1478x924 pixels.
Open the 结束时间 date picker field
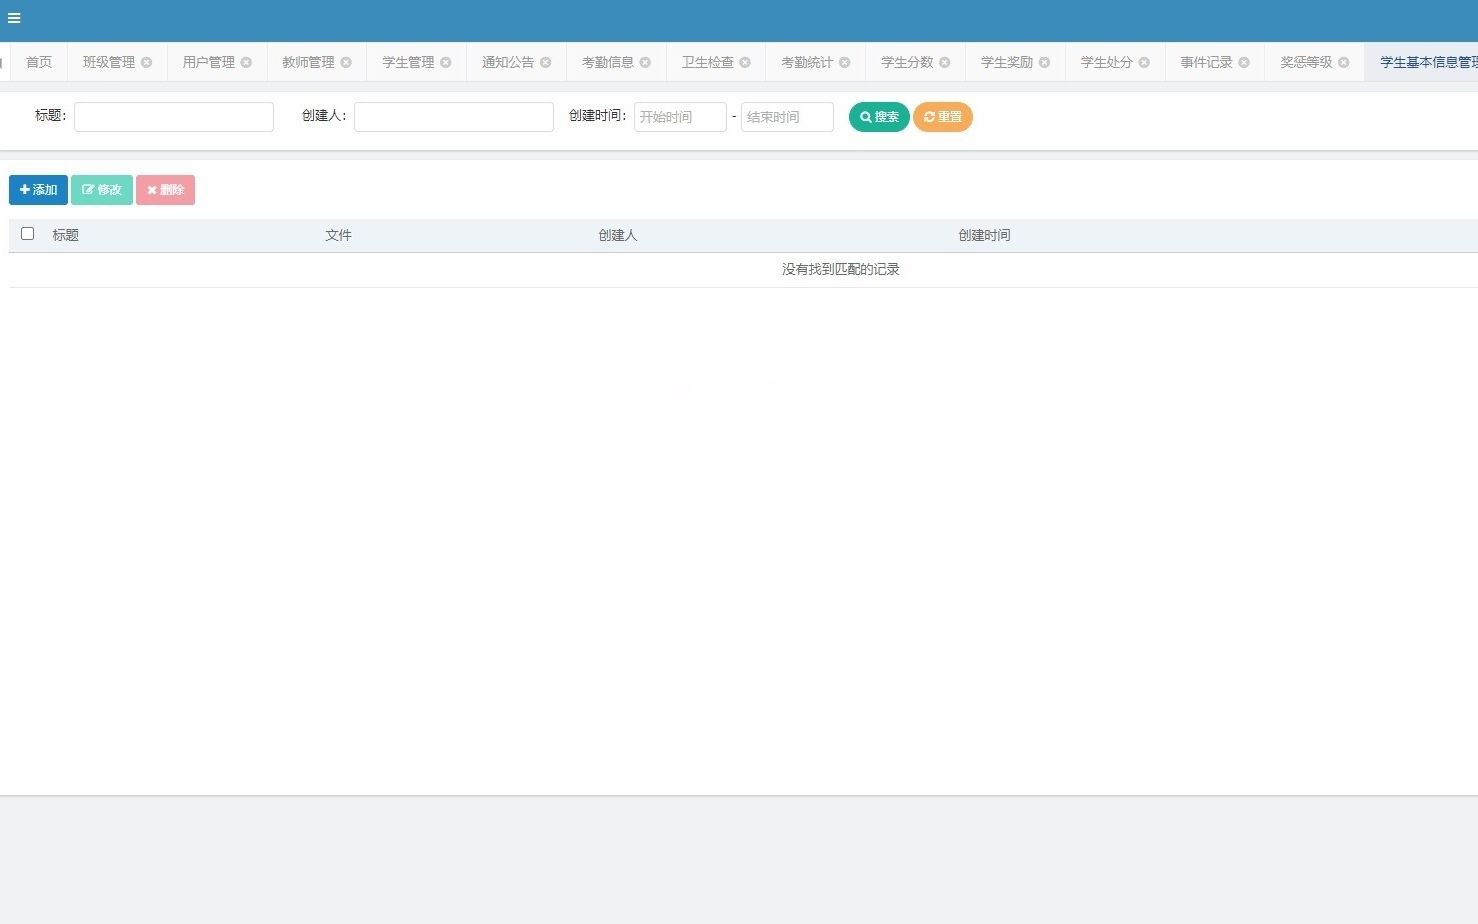click(787, 117)
